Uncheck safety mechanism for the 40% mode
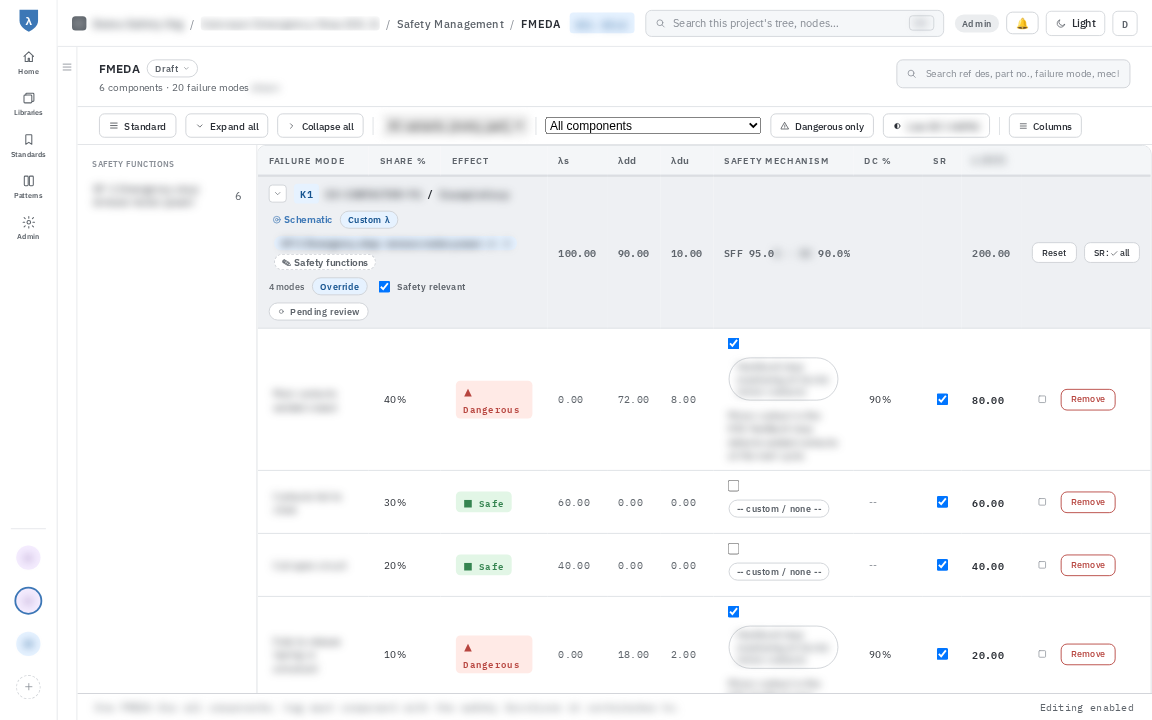The width and height of the screenshot is (1152, 720). [x=733, y=343]
